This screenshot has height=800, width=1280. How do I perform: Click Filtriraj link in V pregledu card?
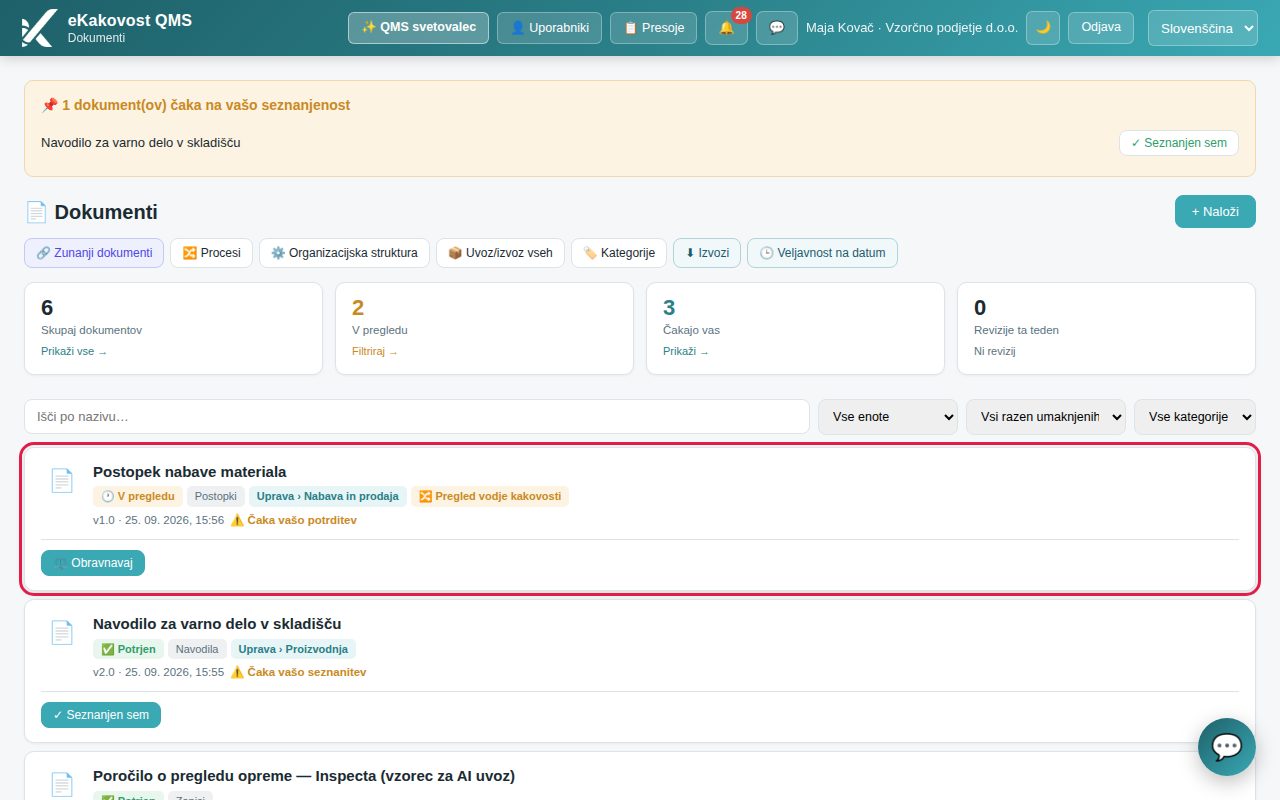point(375,352)
